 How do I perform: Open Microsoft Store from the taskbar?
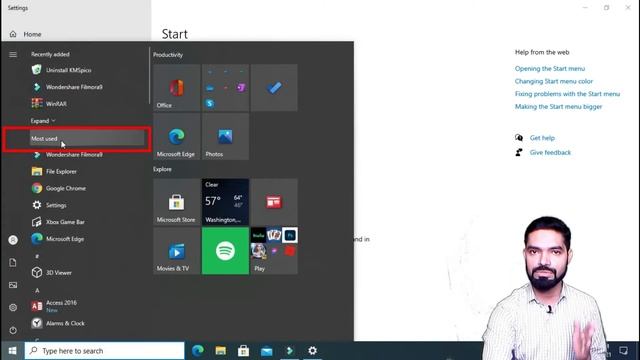click(244, 351)
